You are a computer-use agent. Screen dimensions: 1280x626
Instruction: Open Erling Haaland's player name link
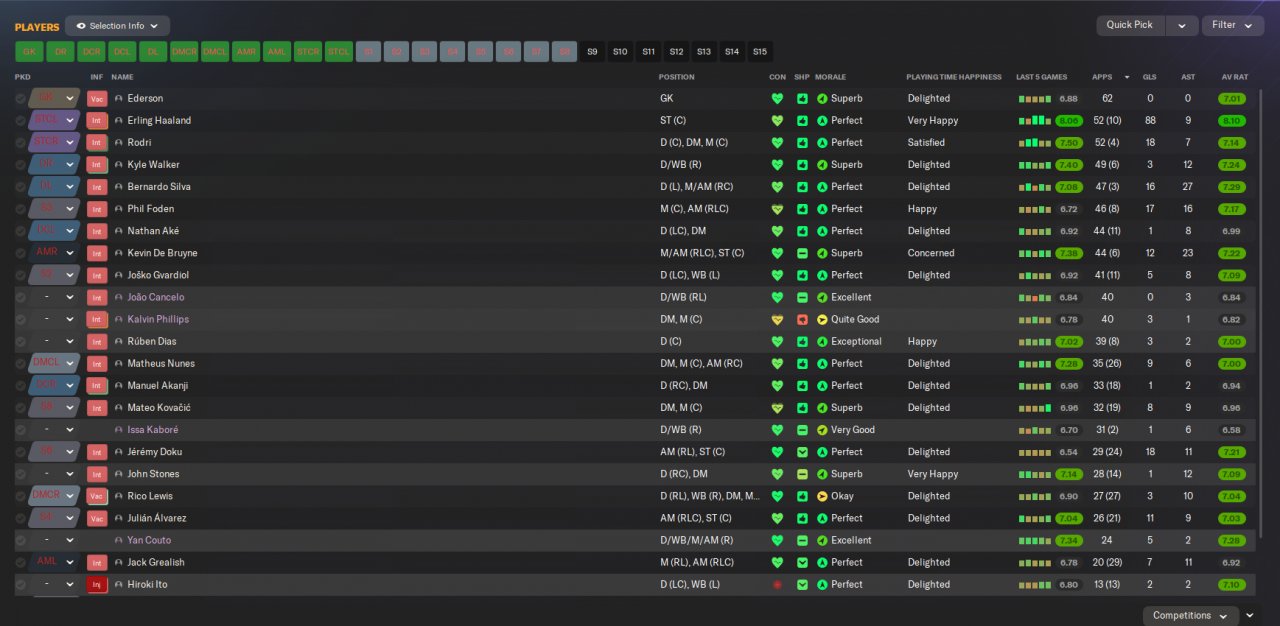[x=159, y=121]
